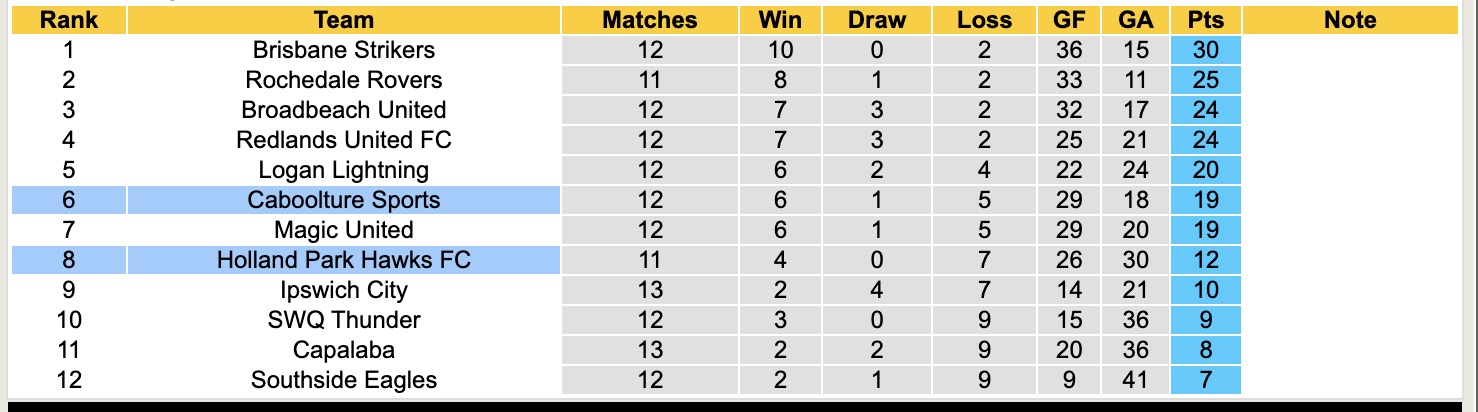This screenshot has width=1478, height=412.
Task: Click Brisbane Strikers' 30 points cell
Action: click(x=1205, y=50)
